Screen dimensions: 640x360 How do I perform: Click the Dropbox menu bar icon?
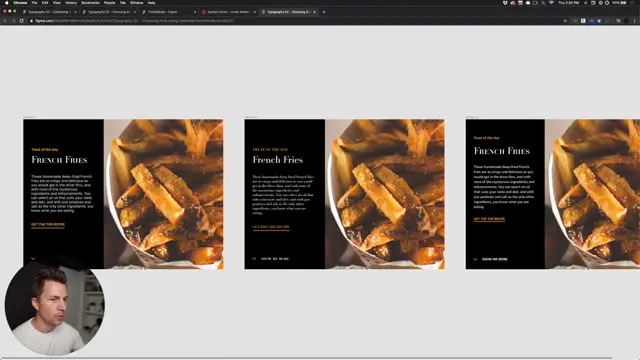[505, 2]
